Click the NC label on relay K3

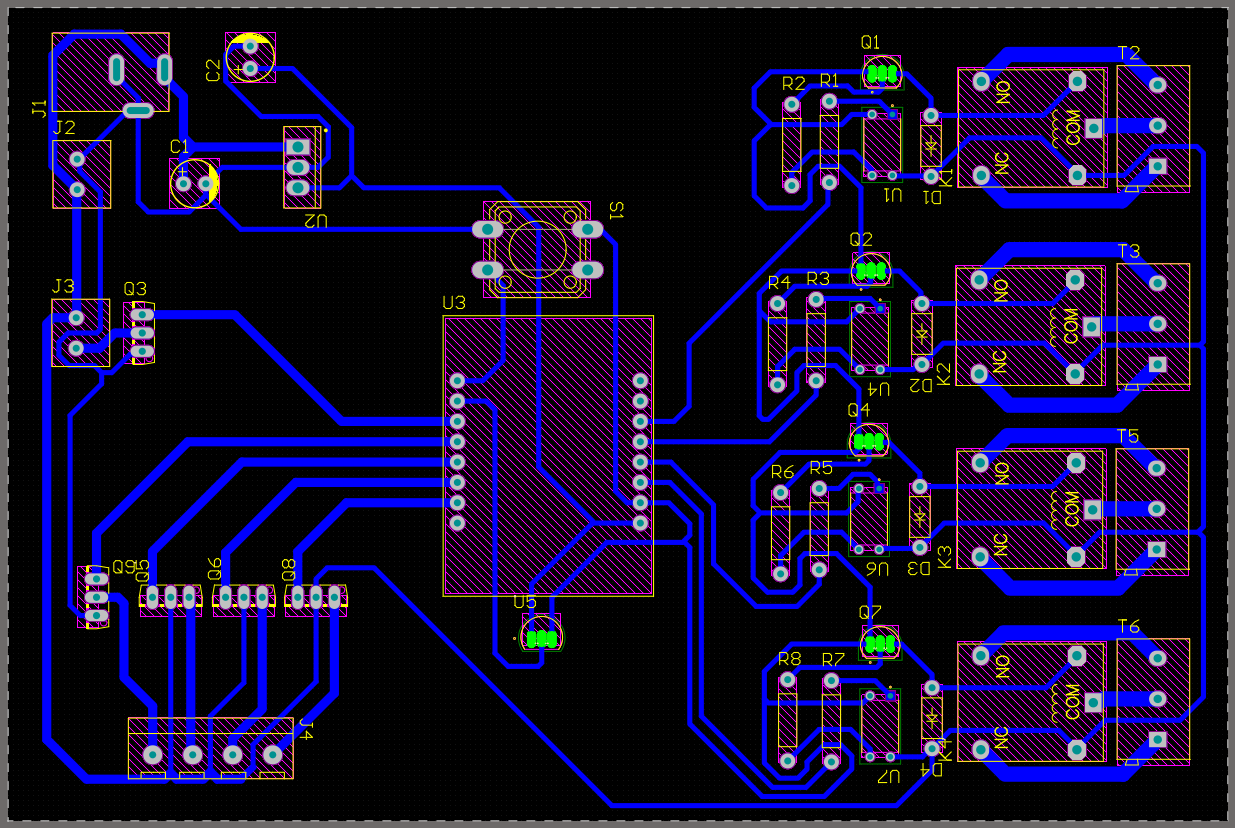pos(999,543)
